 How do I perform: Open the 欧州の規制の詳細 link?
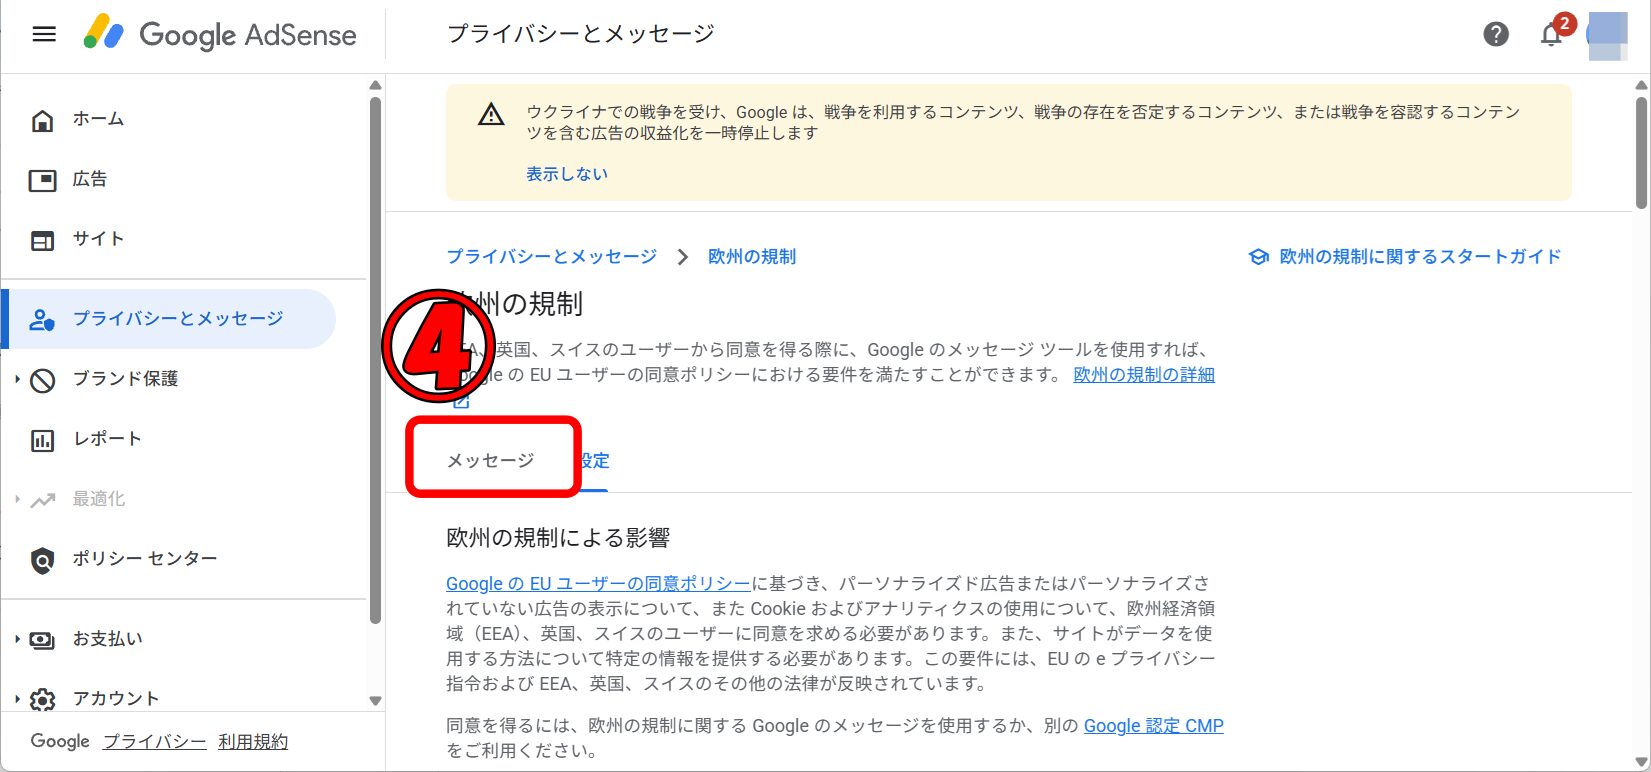pyautogui.click(x=1144, y=375)
